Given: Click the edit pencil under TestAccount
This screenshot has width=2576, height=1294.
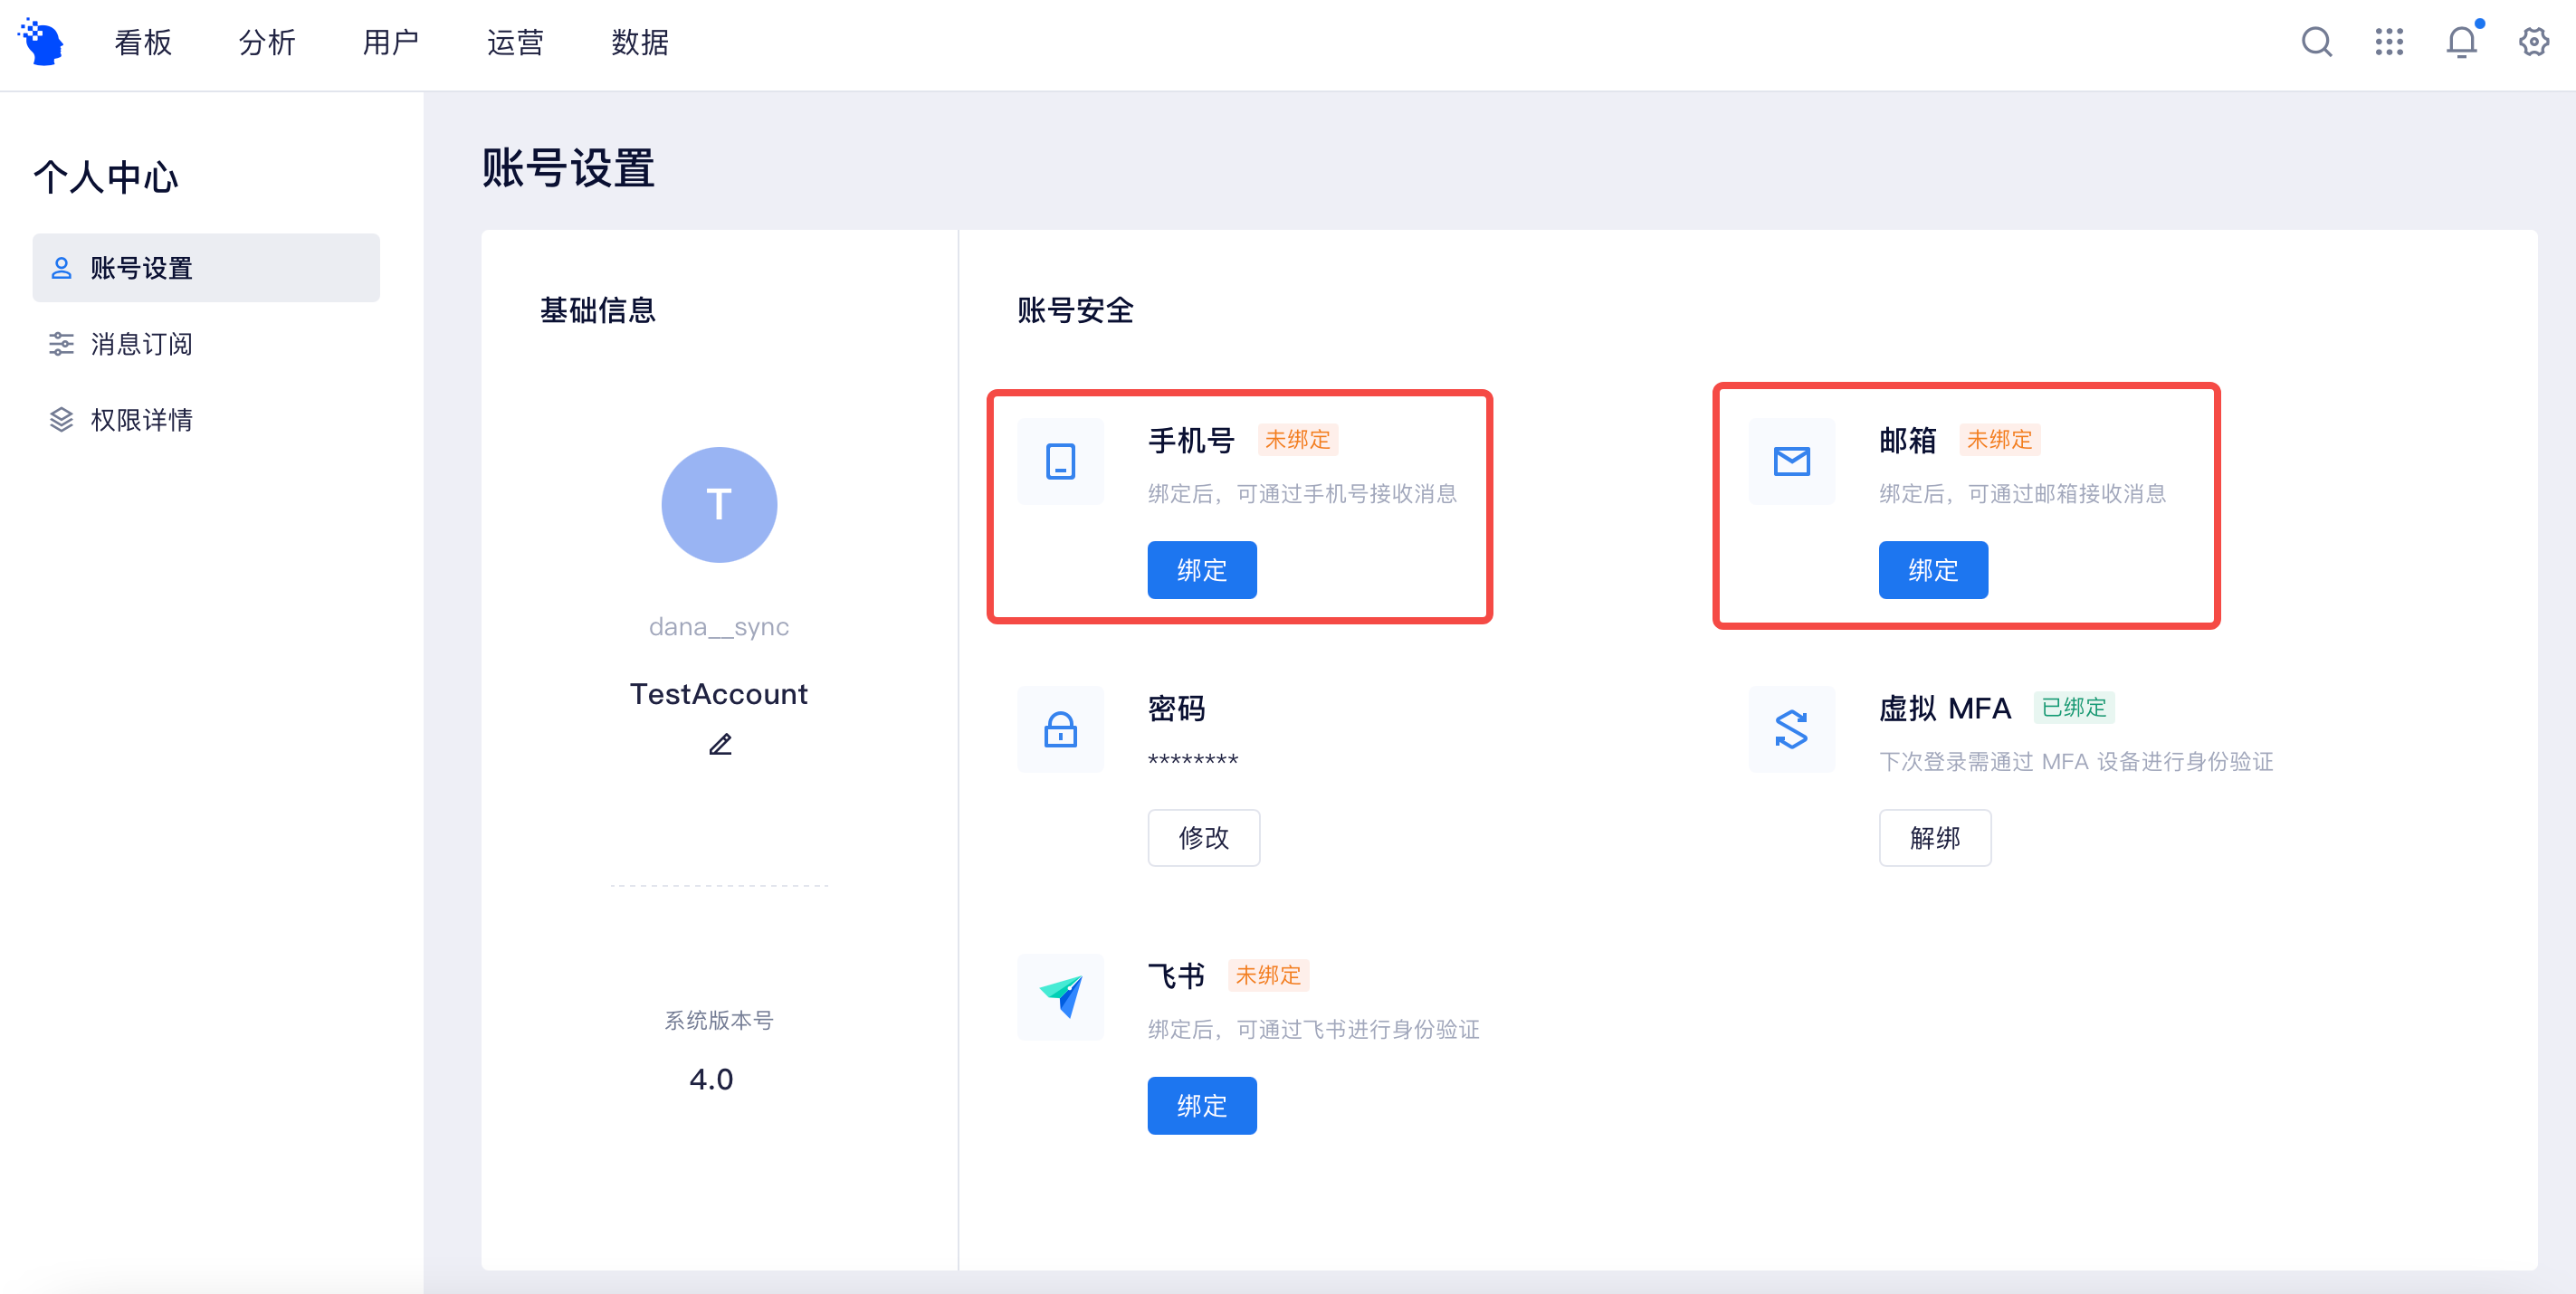Looking at the screenshot, I should (720, 744).
